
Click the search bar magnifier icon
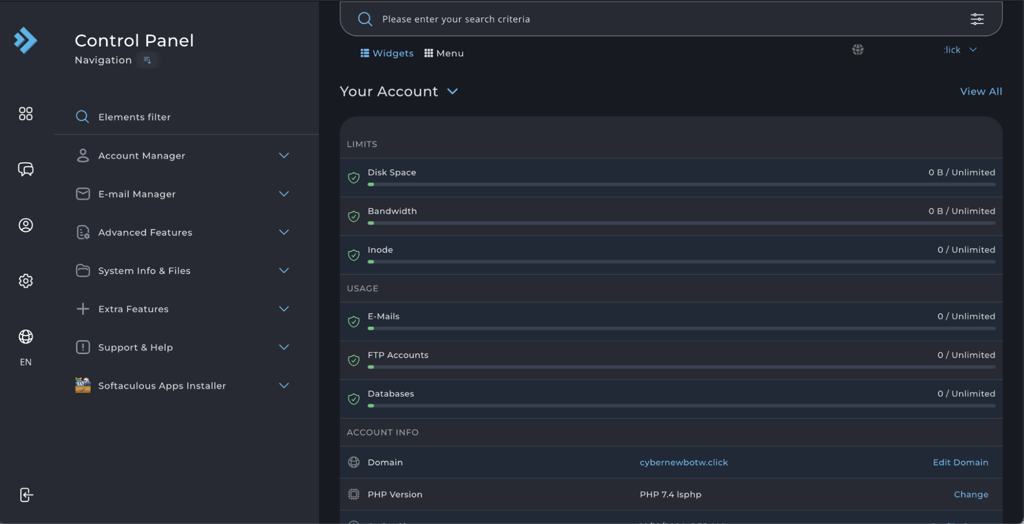point(365,19)
